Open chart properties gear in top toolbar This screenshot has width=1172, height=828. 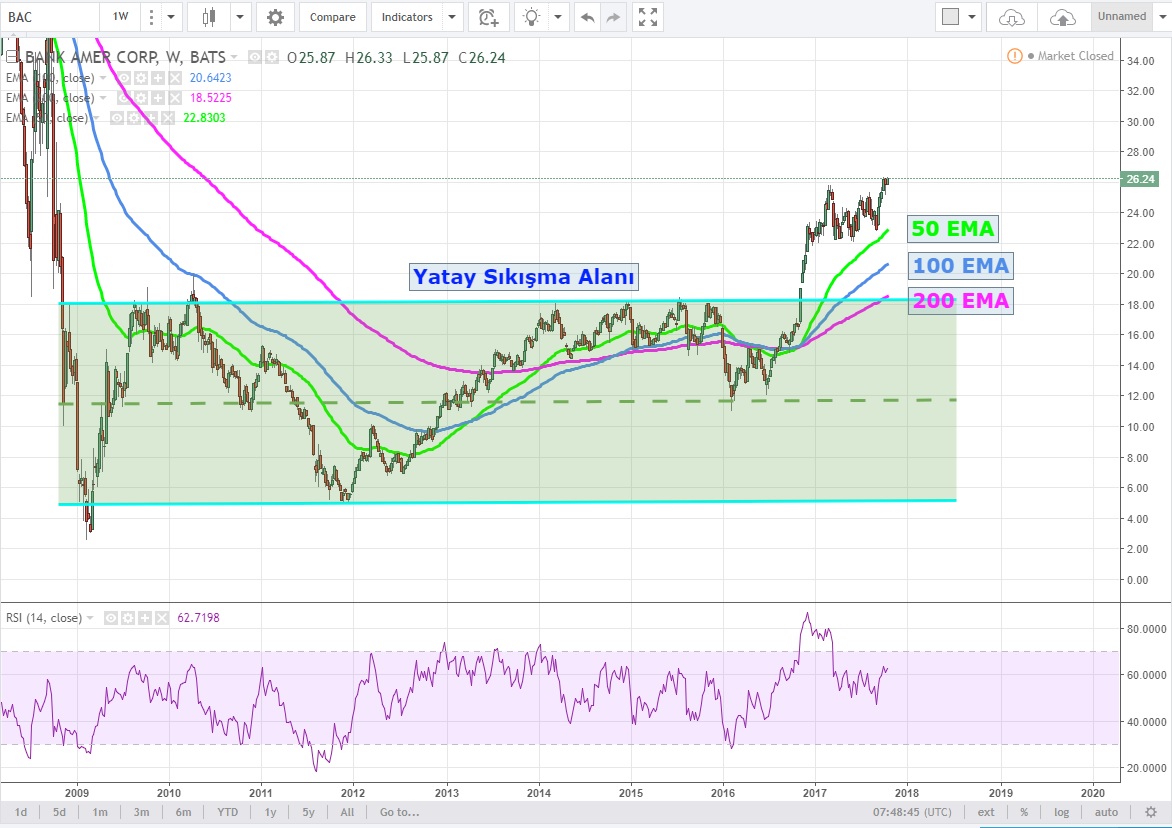tap(275, 17)
